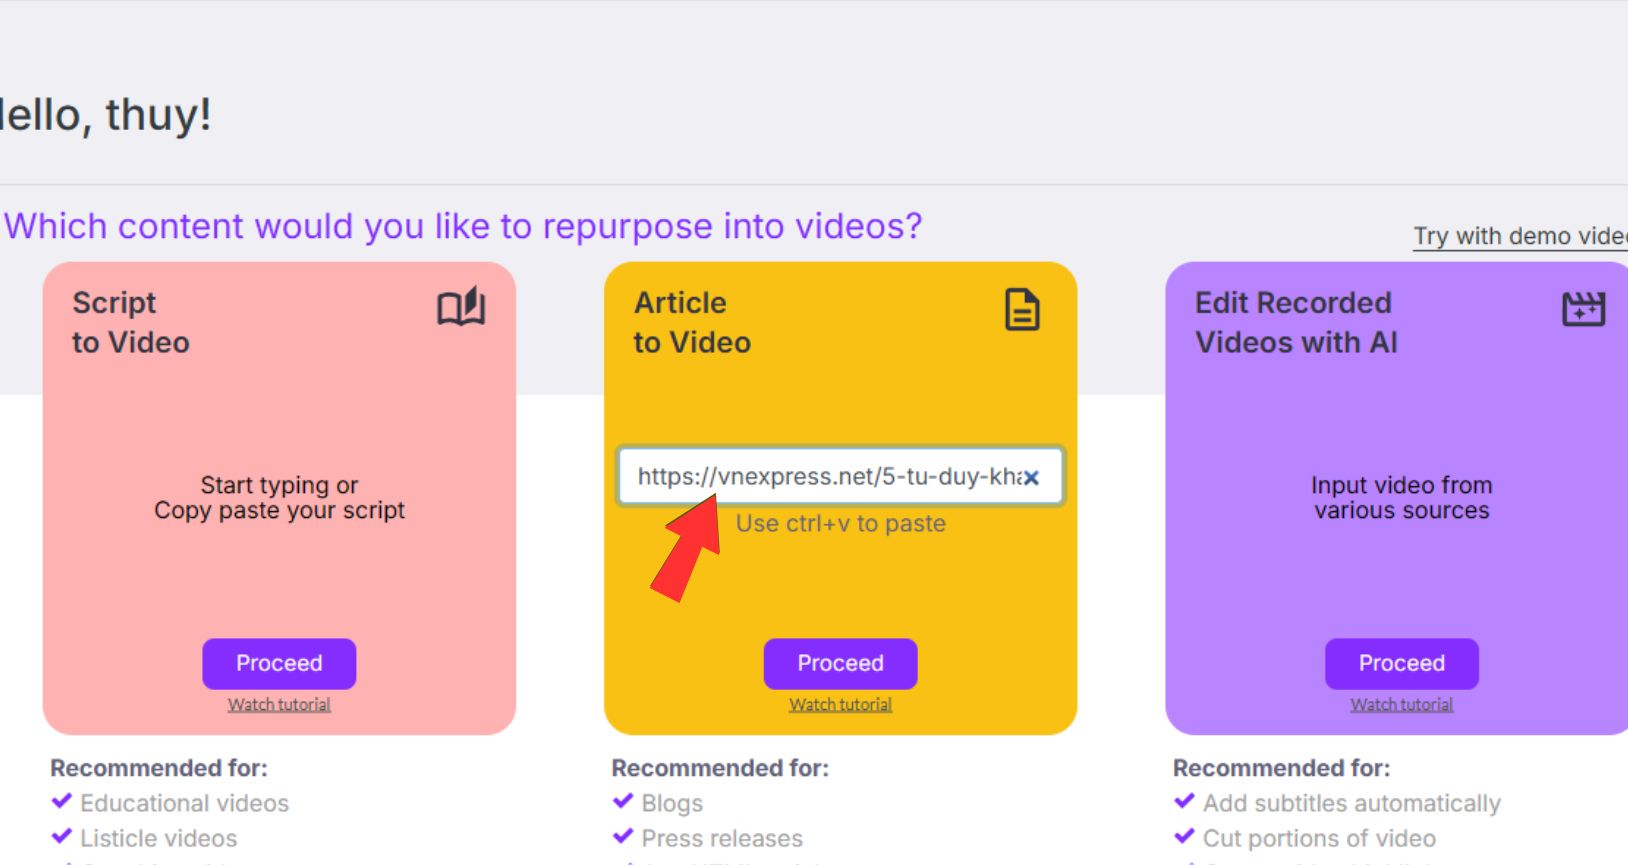Open Watch tutorial under Script to Video
Image resolution: width=1628 pixels, height=865 pixels.
point(279,705)
